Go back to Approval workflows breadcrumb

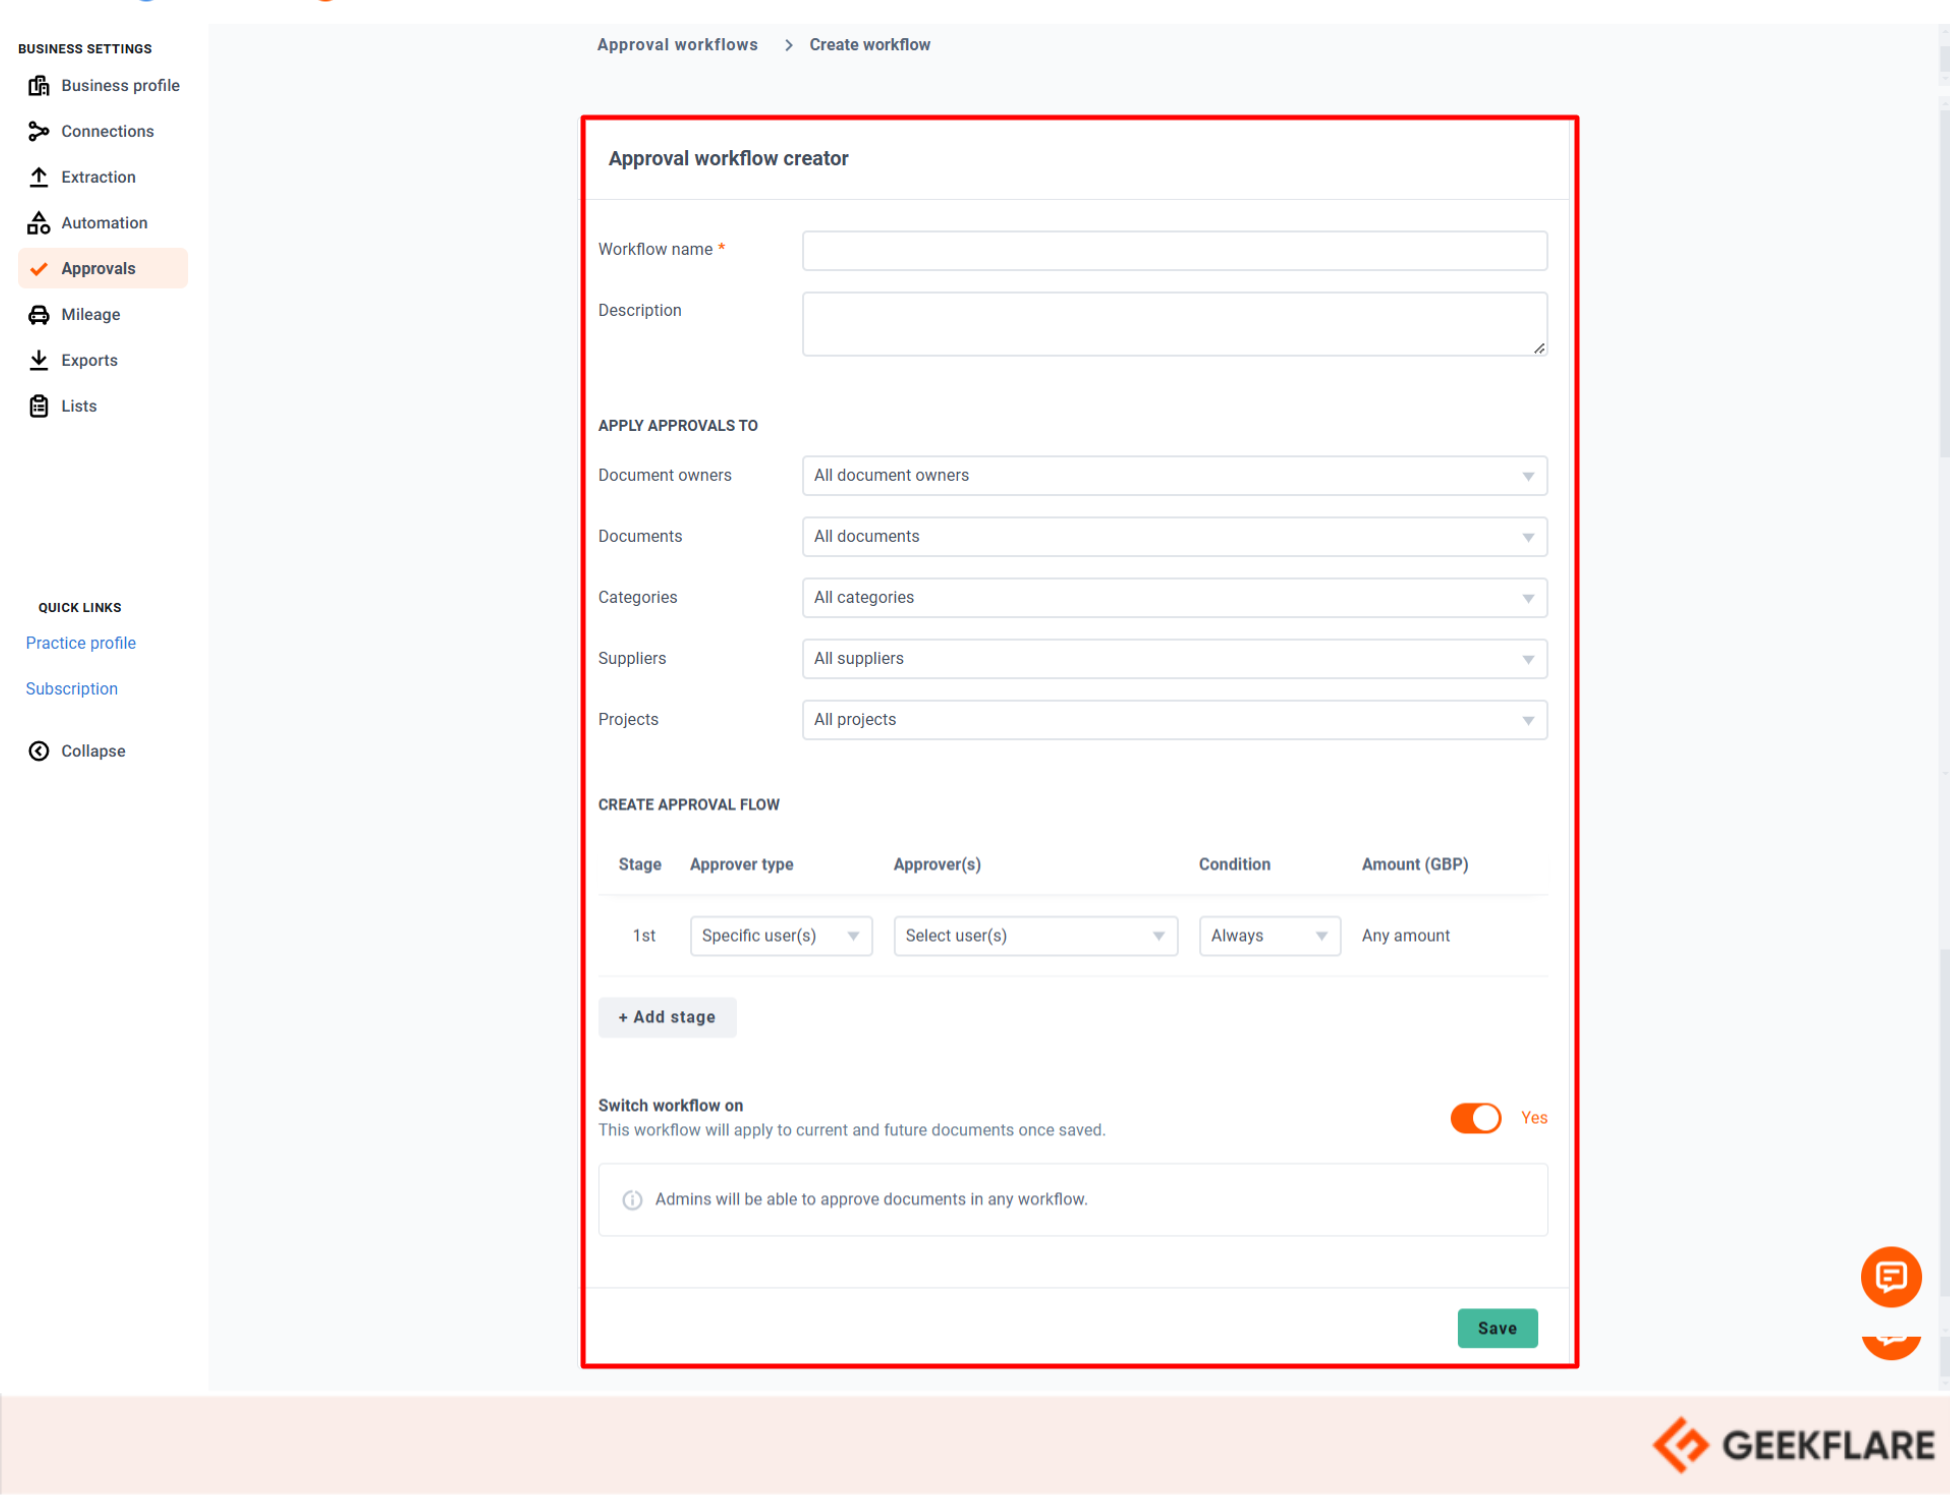(677, 45)
